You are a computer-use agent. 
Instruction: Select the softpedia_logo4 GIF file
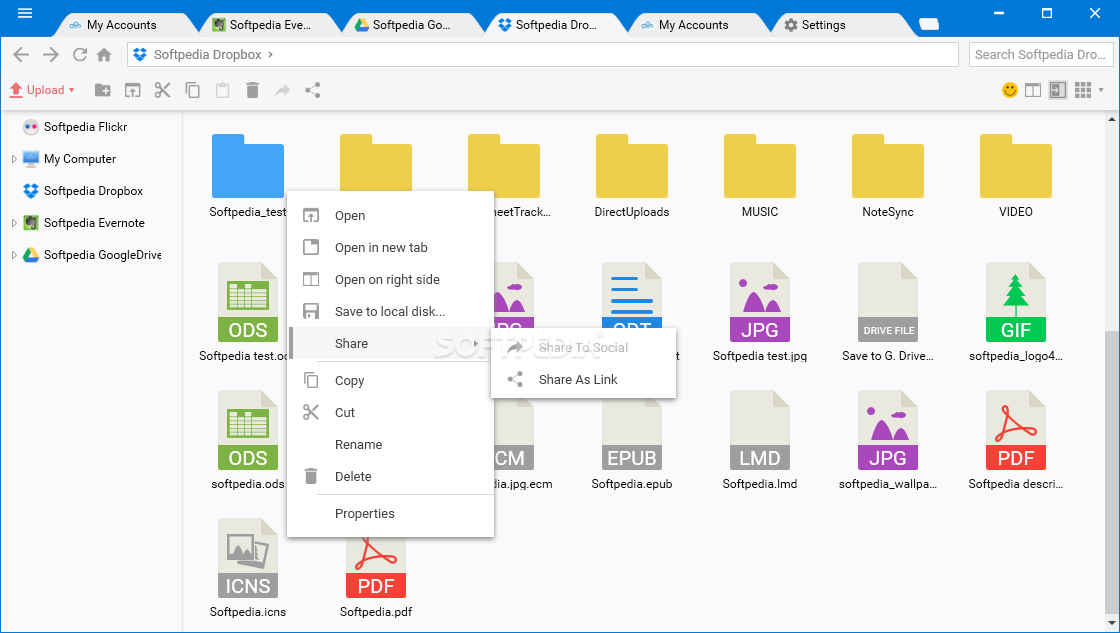tap(1015, 311)
